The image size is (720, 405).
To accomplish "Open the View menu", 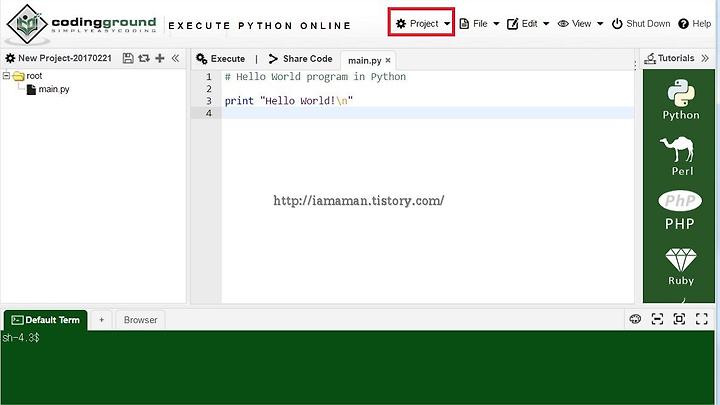I will 580,23.
